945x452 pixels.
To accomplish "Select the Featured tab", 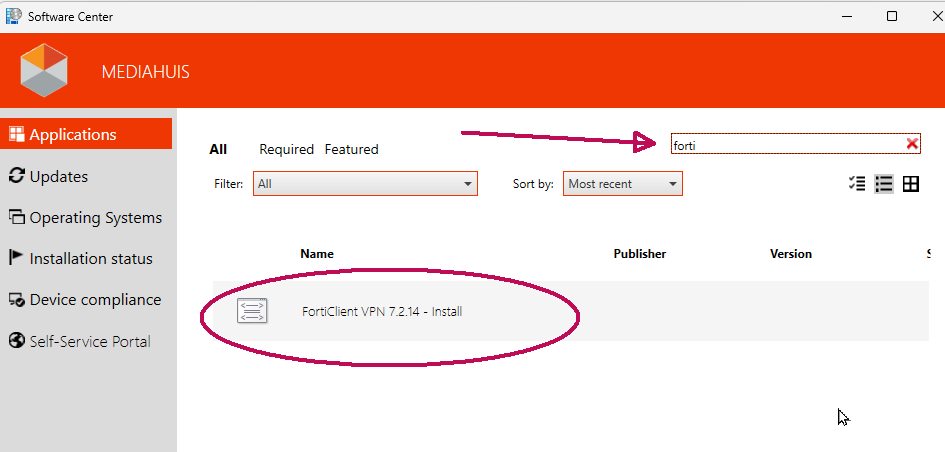I will 351,149.
